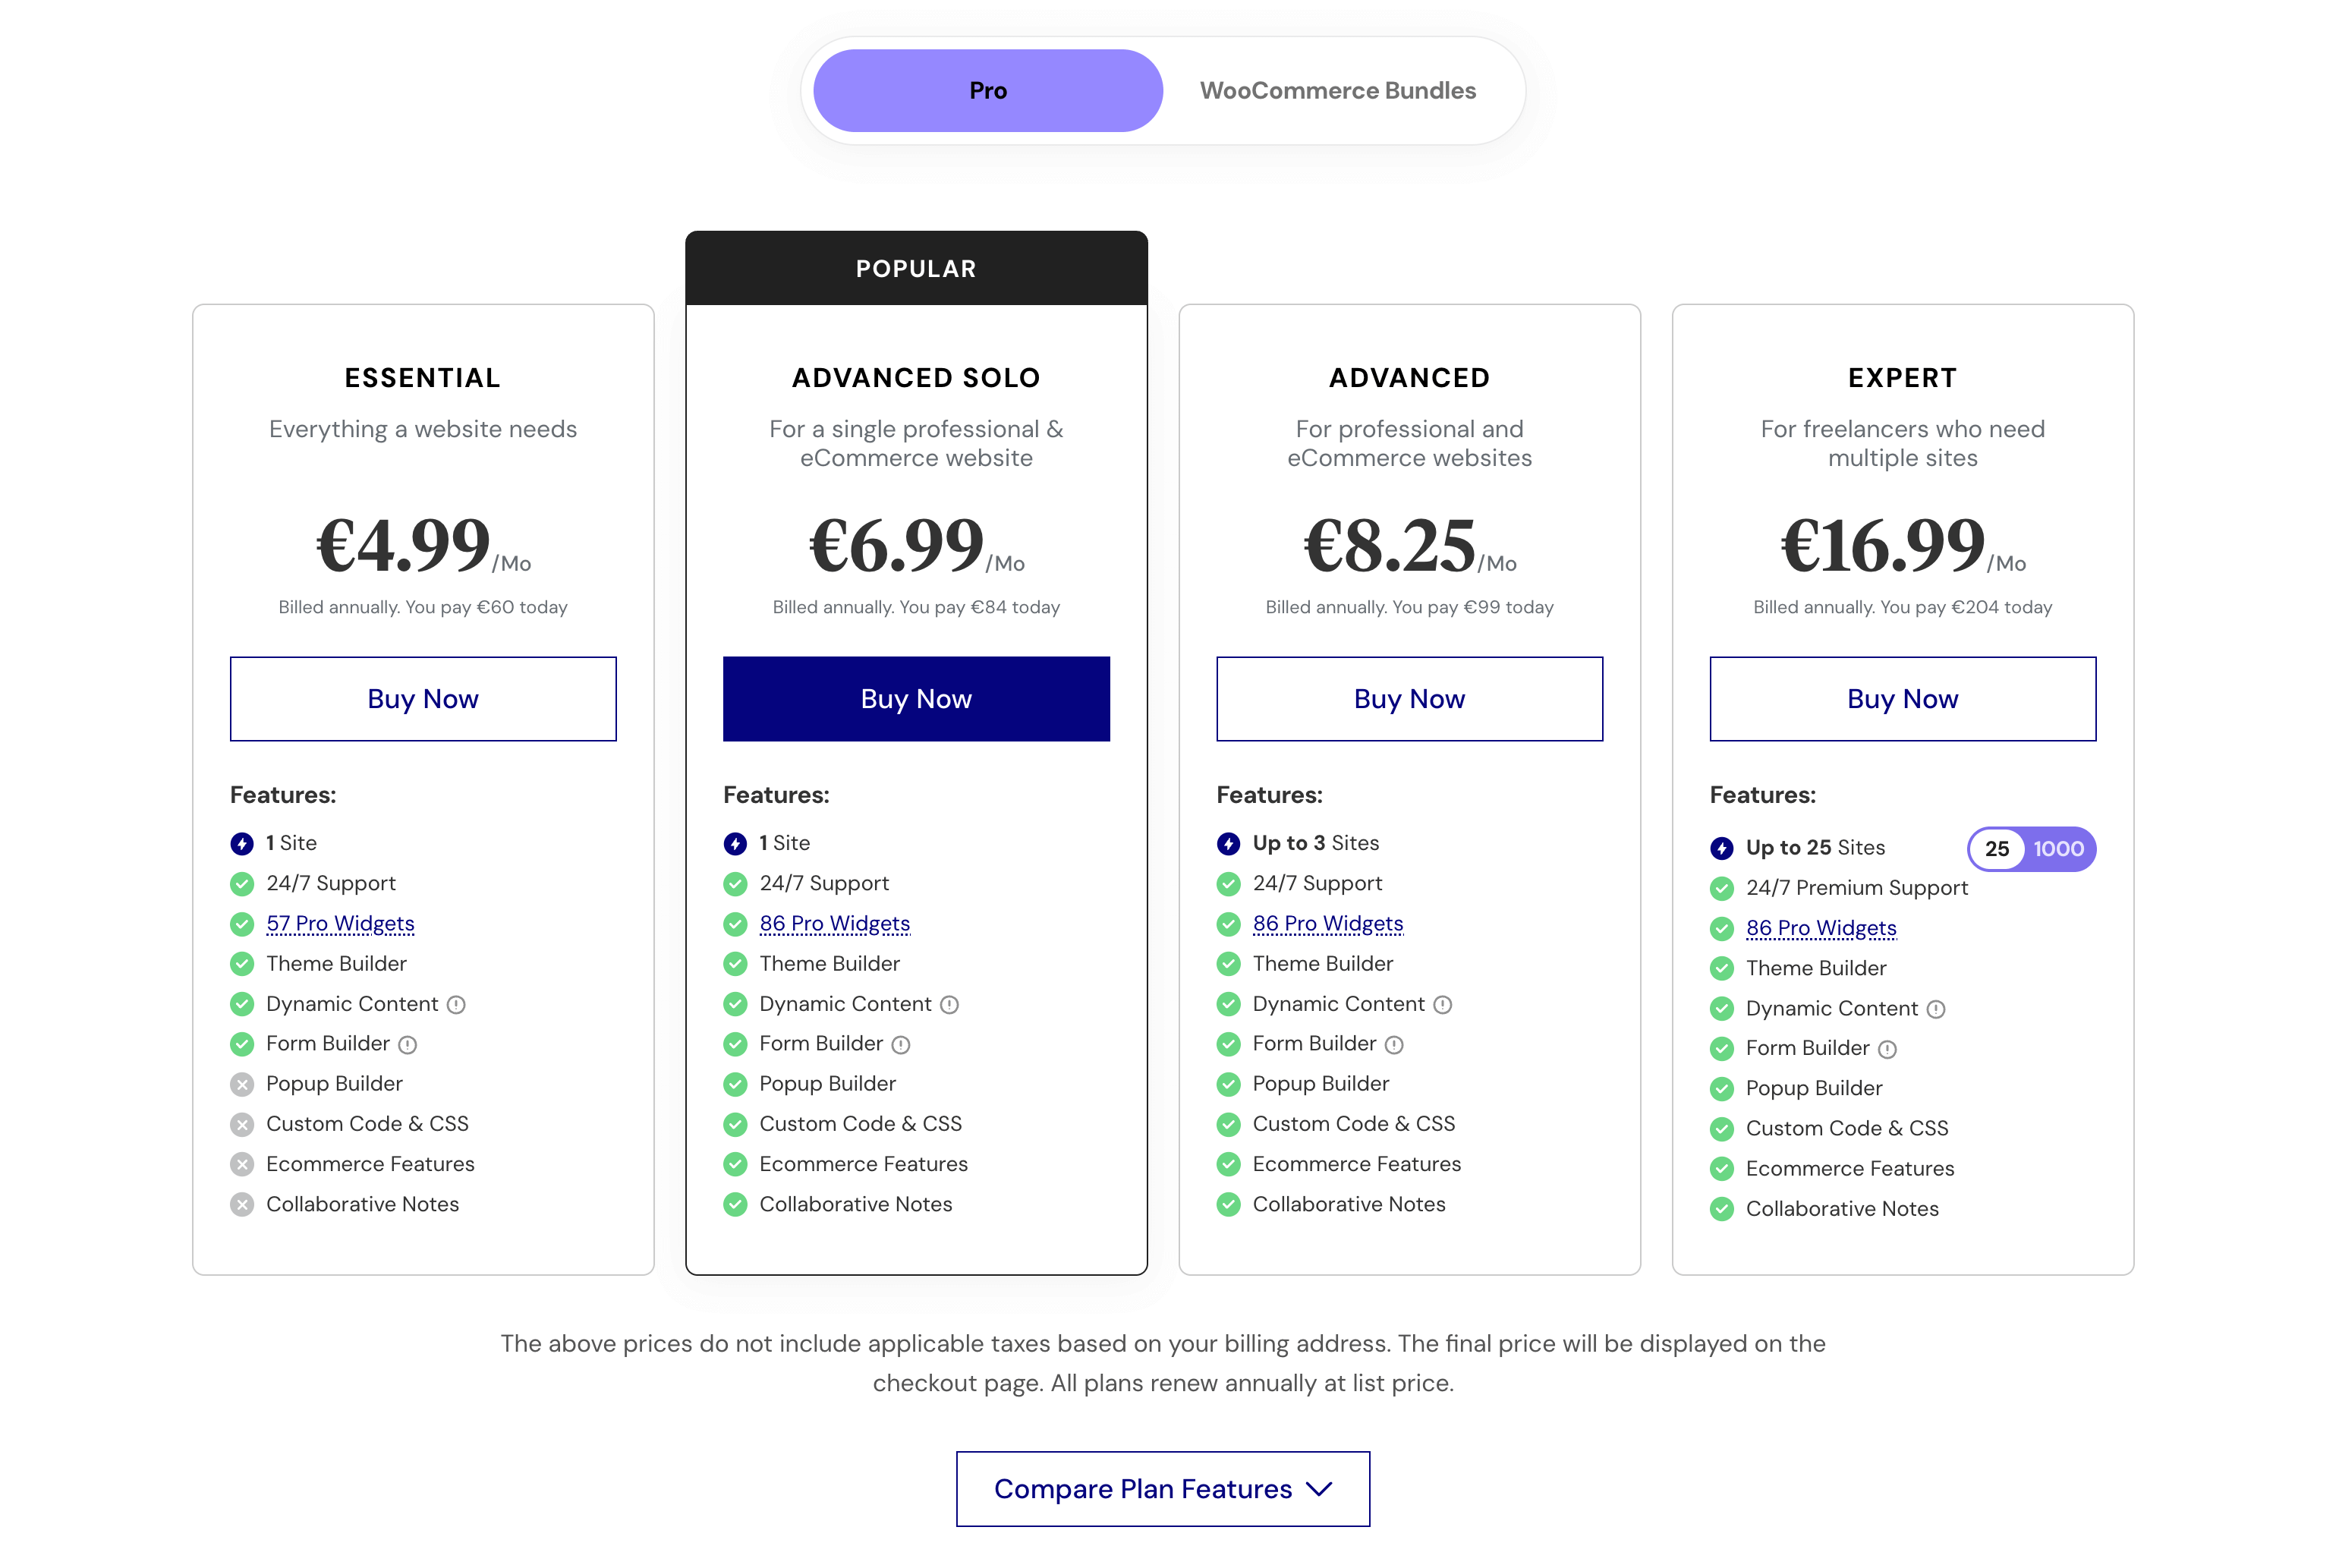Click info icon next to Expert Form Builder
The image size is (2339, 1568).
(x=1888, y=1050)
